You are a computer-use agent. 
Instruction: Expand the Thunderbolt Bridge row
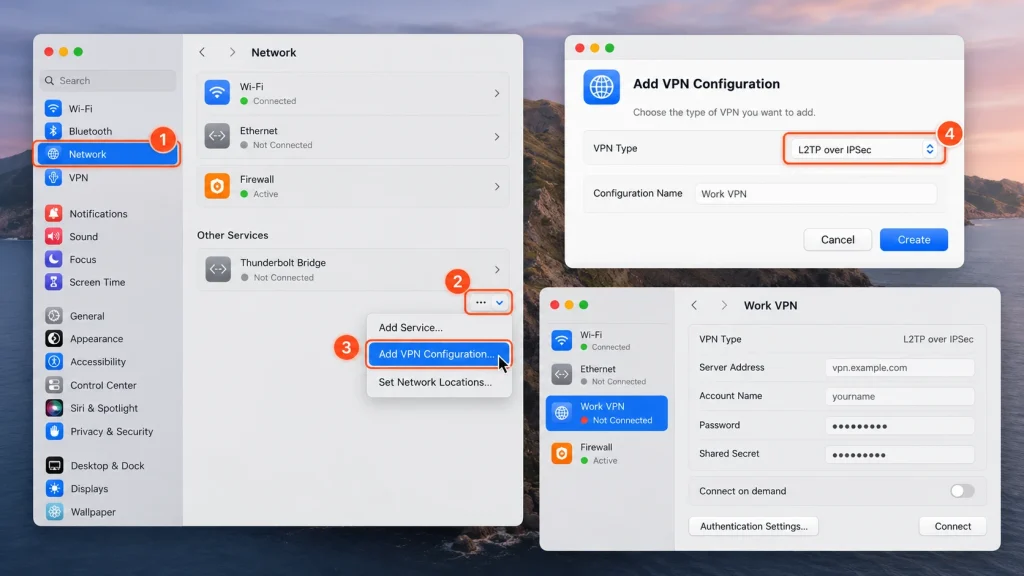coord(353,270)
